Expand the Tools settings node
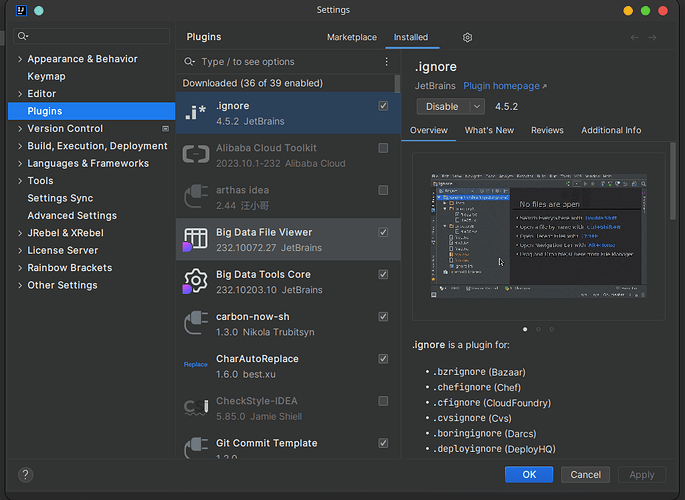 [x=20, y=181]
